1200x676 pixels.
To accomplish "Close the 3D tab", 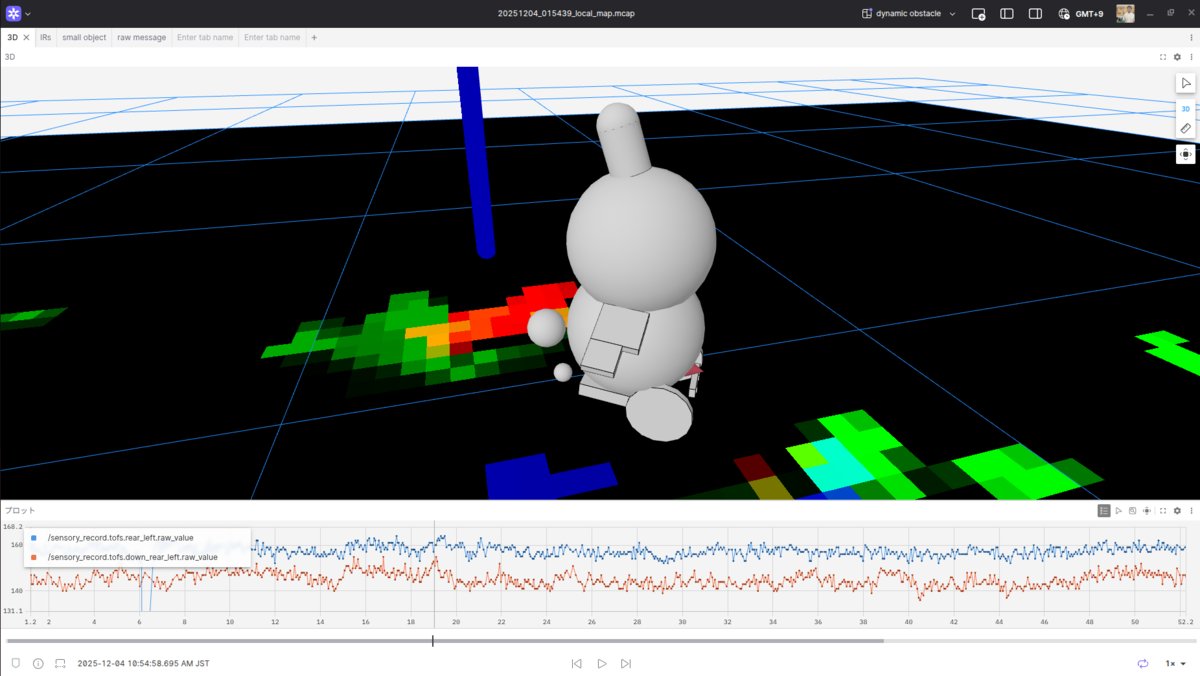I will [27, 37].
